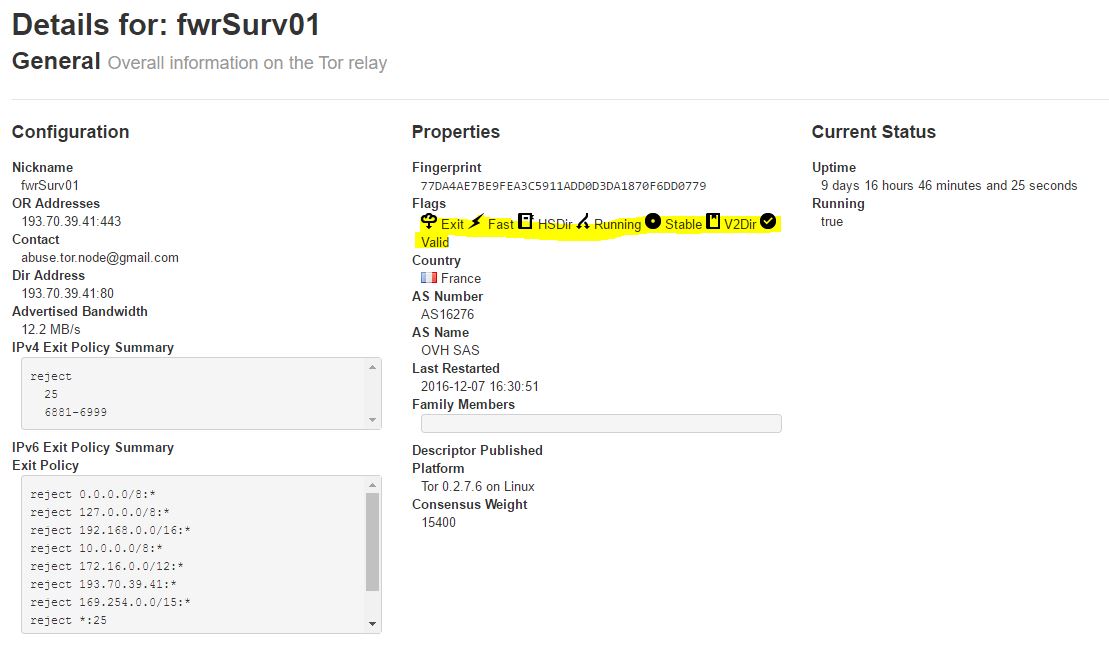
Task: Click the Dir address 193.70.39.41:80
Action: (x=67, y=293)
